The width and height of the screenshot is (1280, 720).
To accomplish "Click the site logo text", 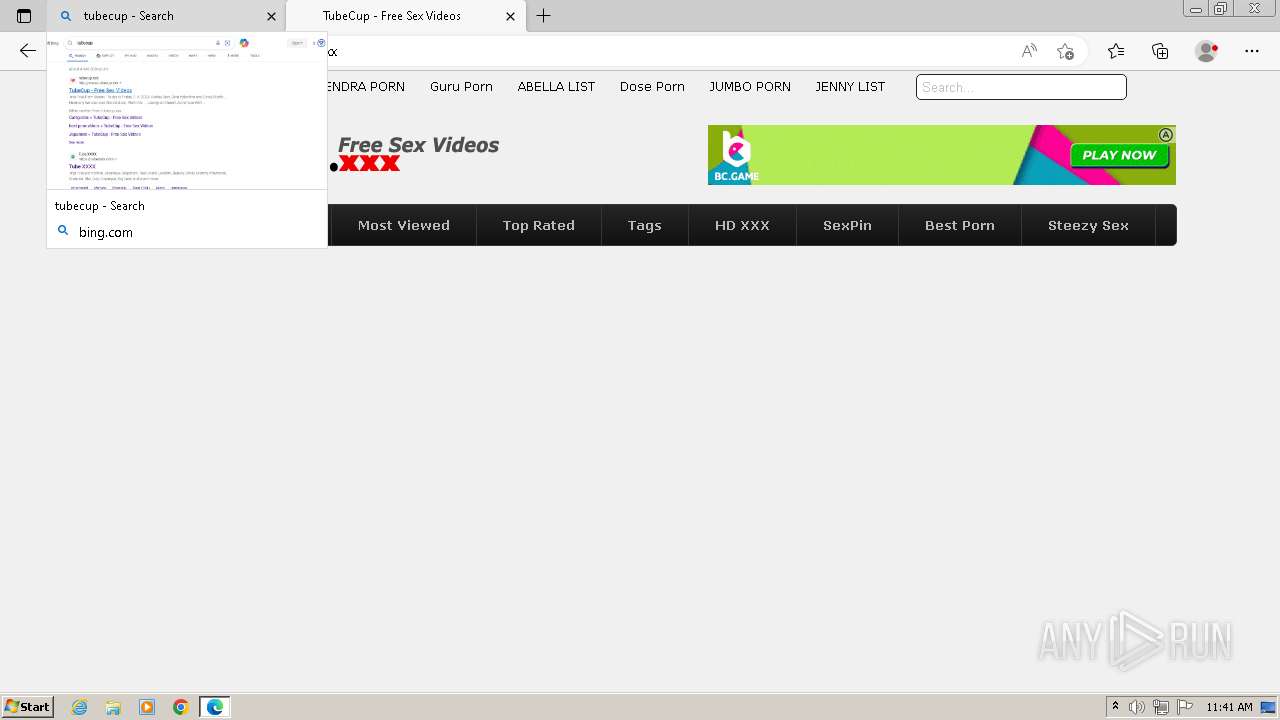I will coord(415,154).
